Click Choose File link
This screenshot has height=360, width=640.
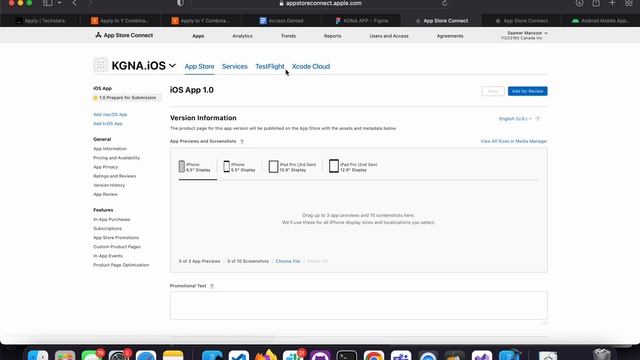(288, 261)
